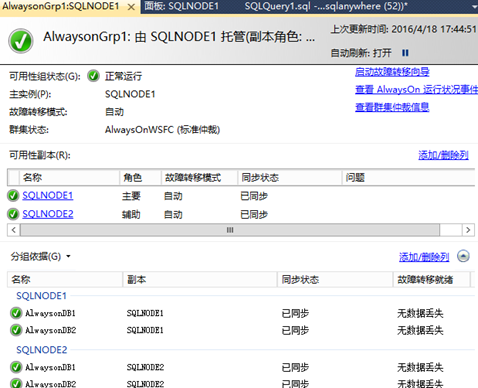
Task: Click the replica list horizontal scrollbar thumb
Action: coord(230,230)
